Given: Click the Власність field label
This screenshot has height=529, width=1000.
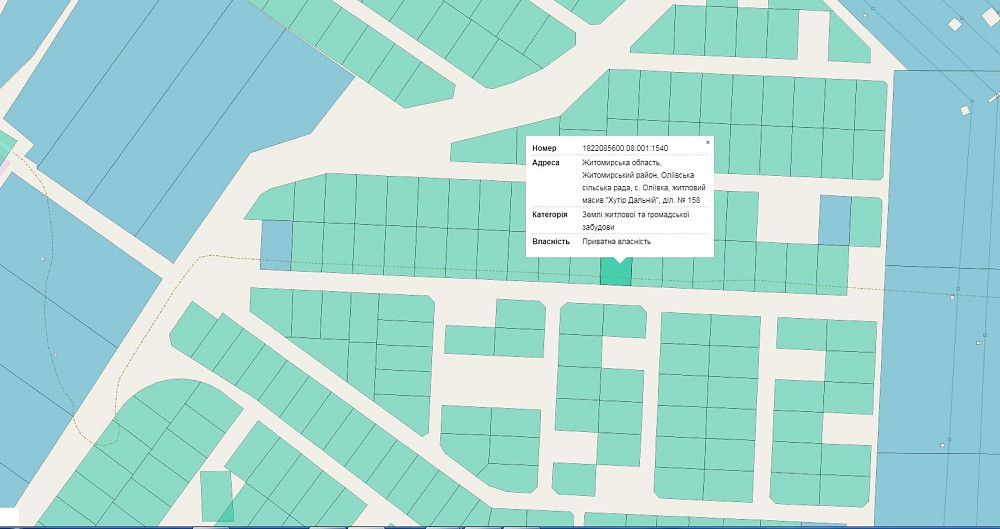Looking at the screenshot, I should click(551, 241).
